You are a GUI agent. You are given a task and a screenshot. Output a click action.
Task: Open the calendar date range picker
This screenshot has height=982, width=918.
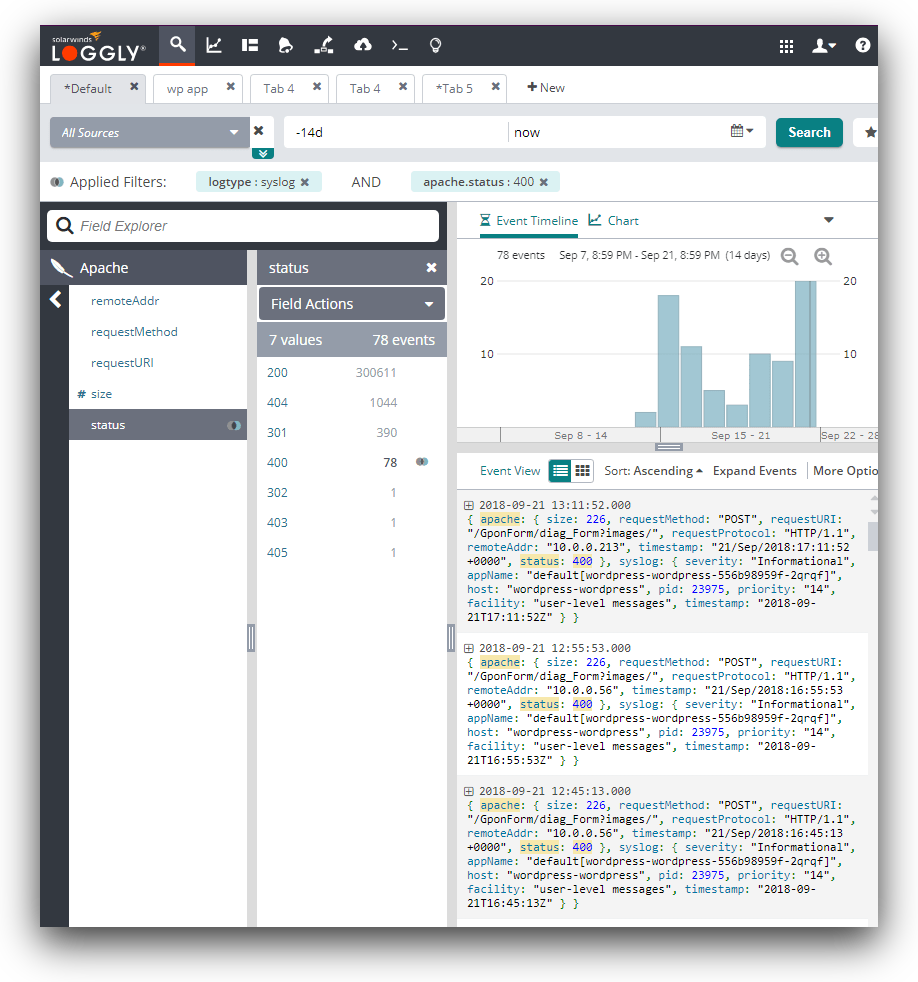[741, 132]
